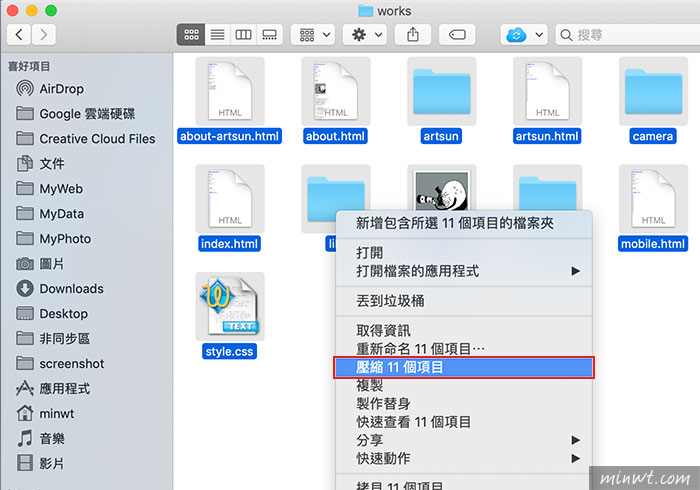Click the index.html file name label
Viewport: 700px width, 490px height.
(229, 244)
